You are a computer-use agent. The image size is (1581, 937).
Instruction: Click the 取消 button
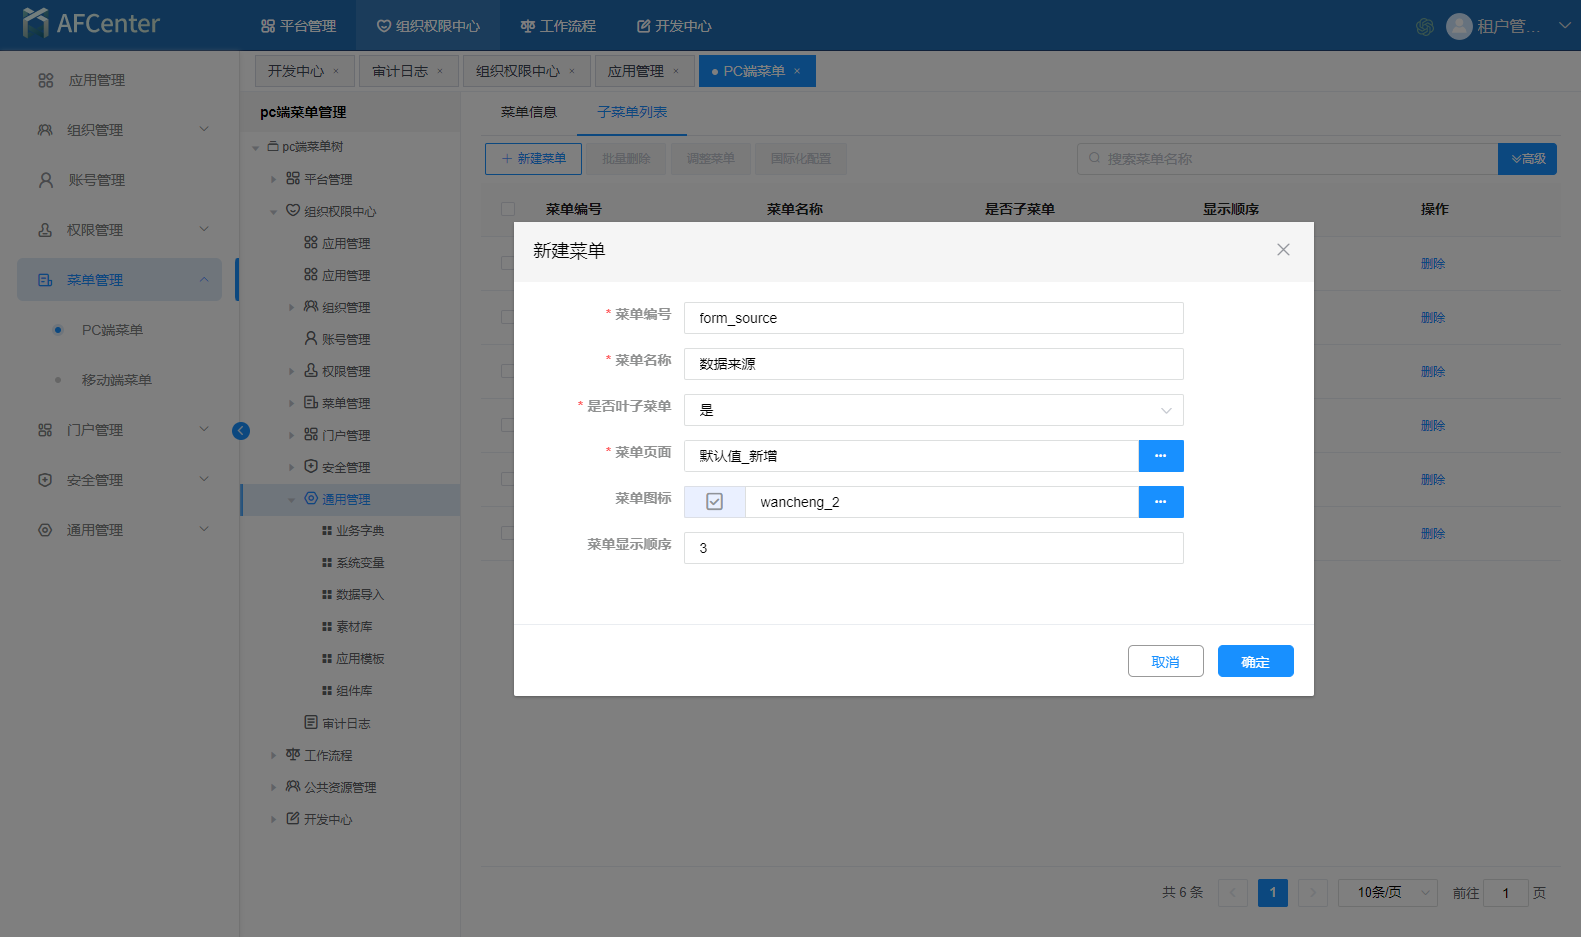[x=1165, y=661]
